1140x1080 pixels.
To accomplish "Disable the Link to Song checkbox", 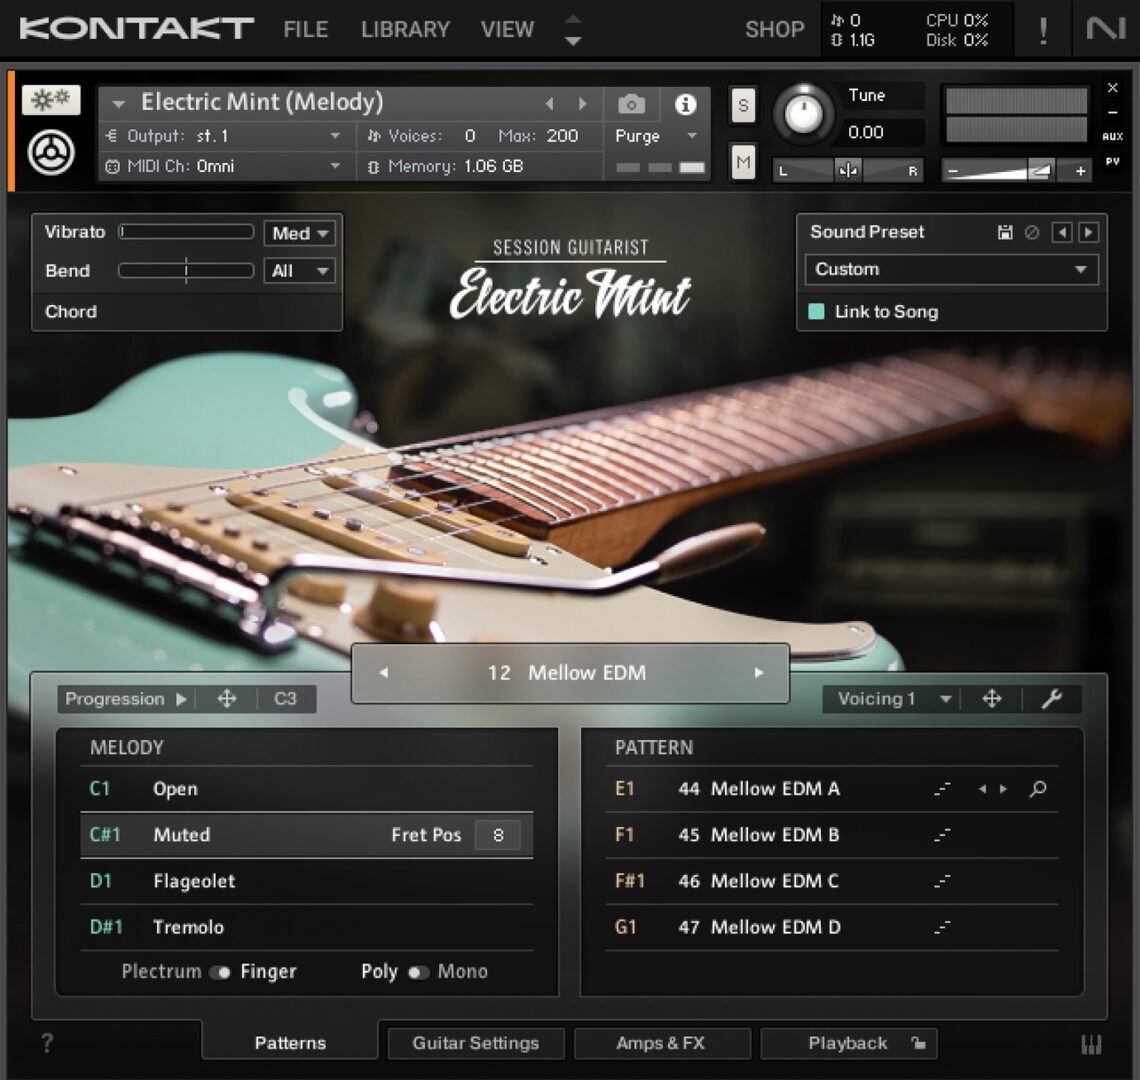I will tap(818, 312).
